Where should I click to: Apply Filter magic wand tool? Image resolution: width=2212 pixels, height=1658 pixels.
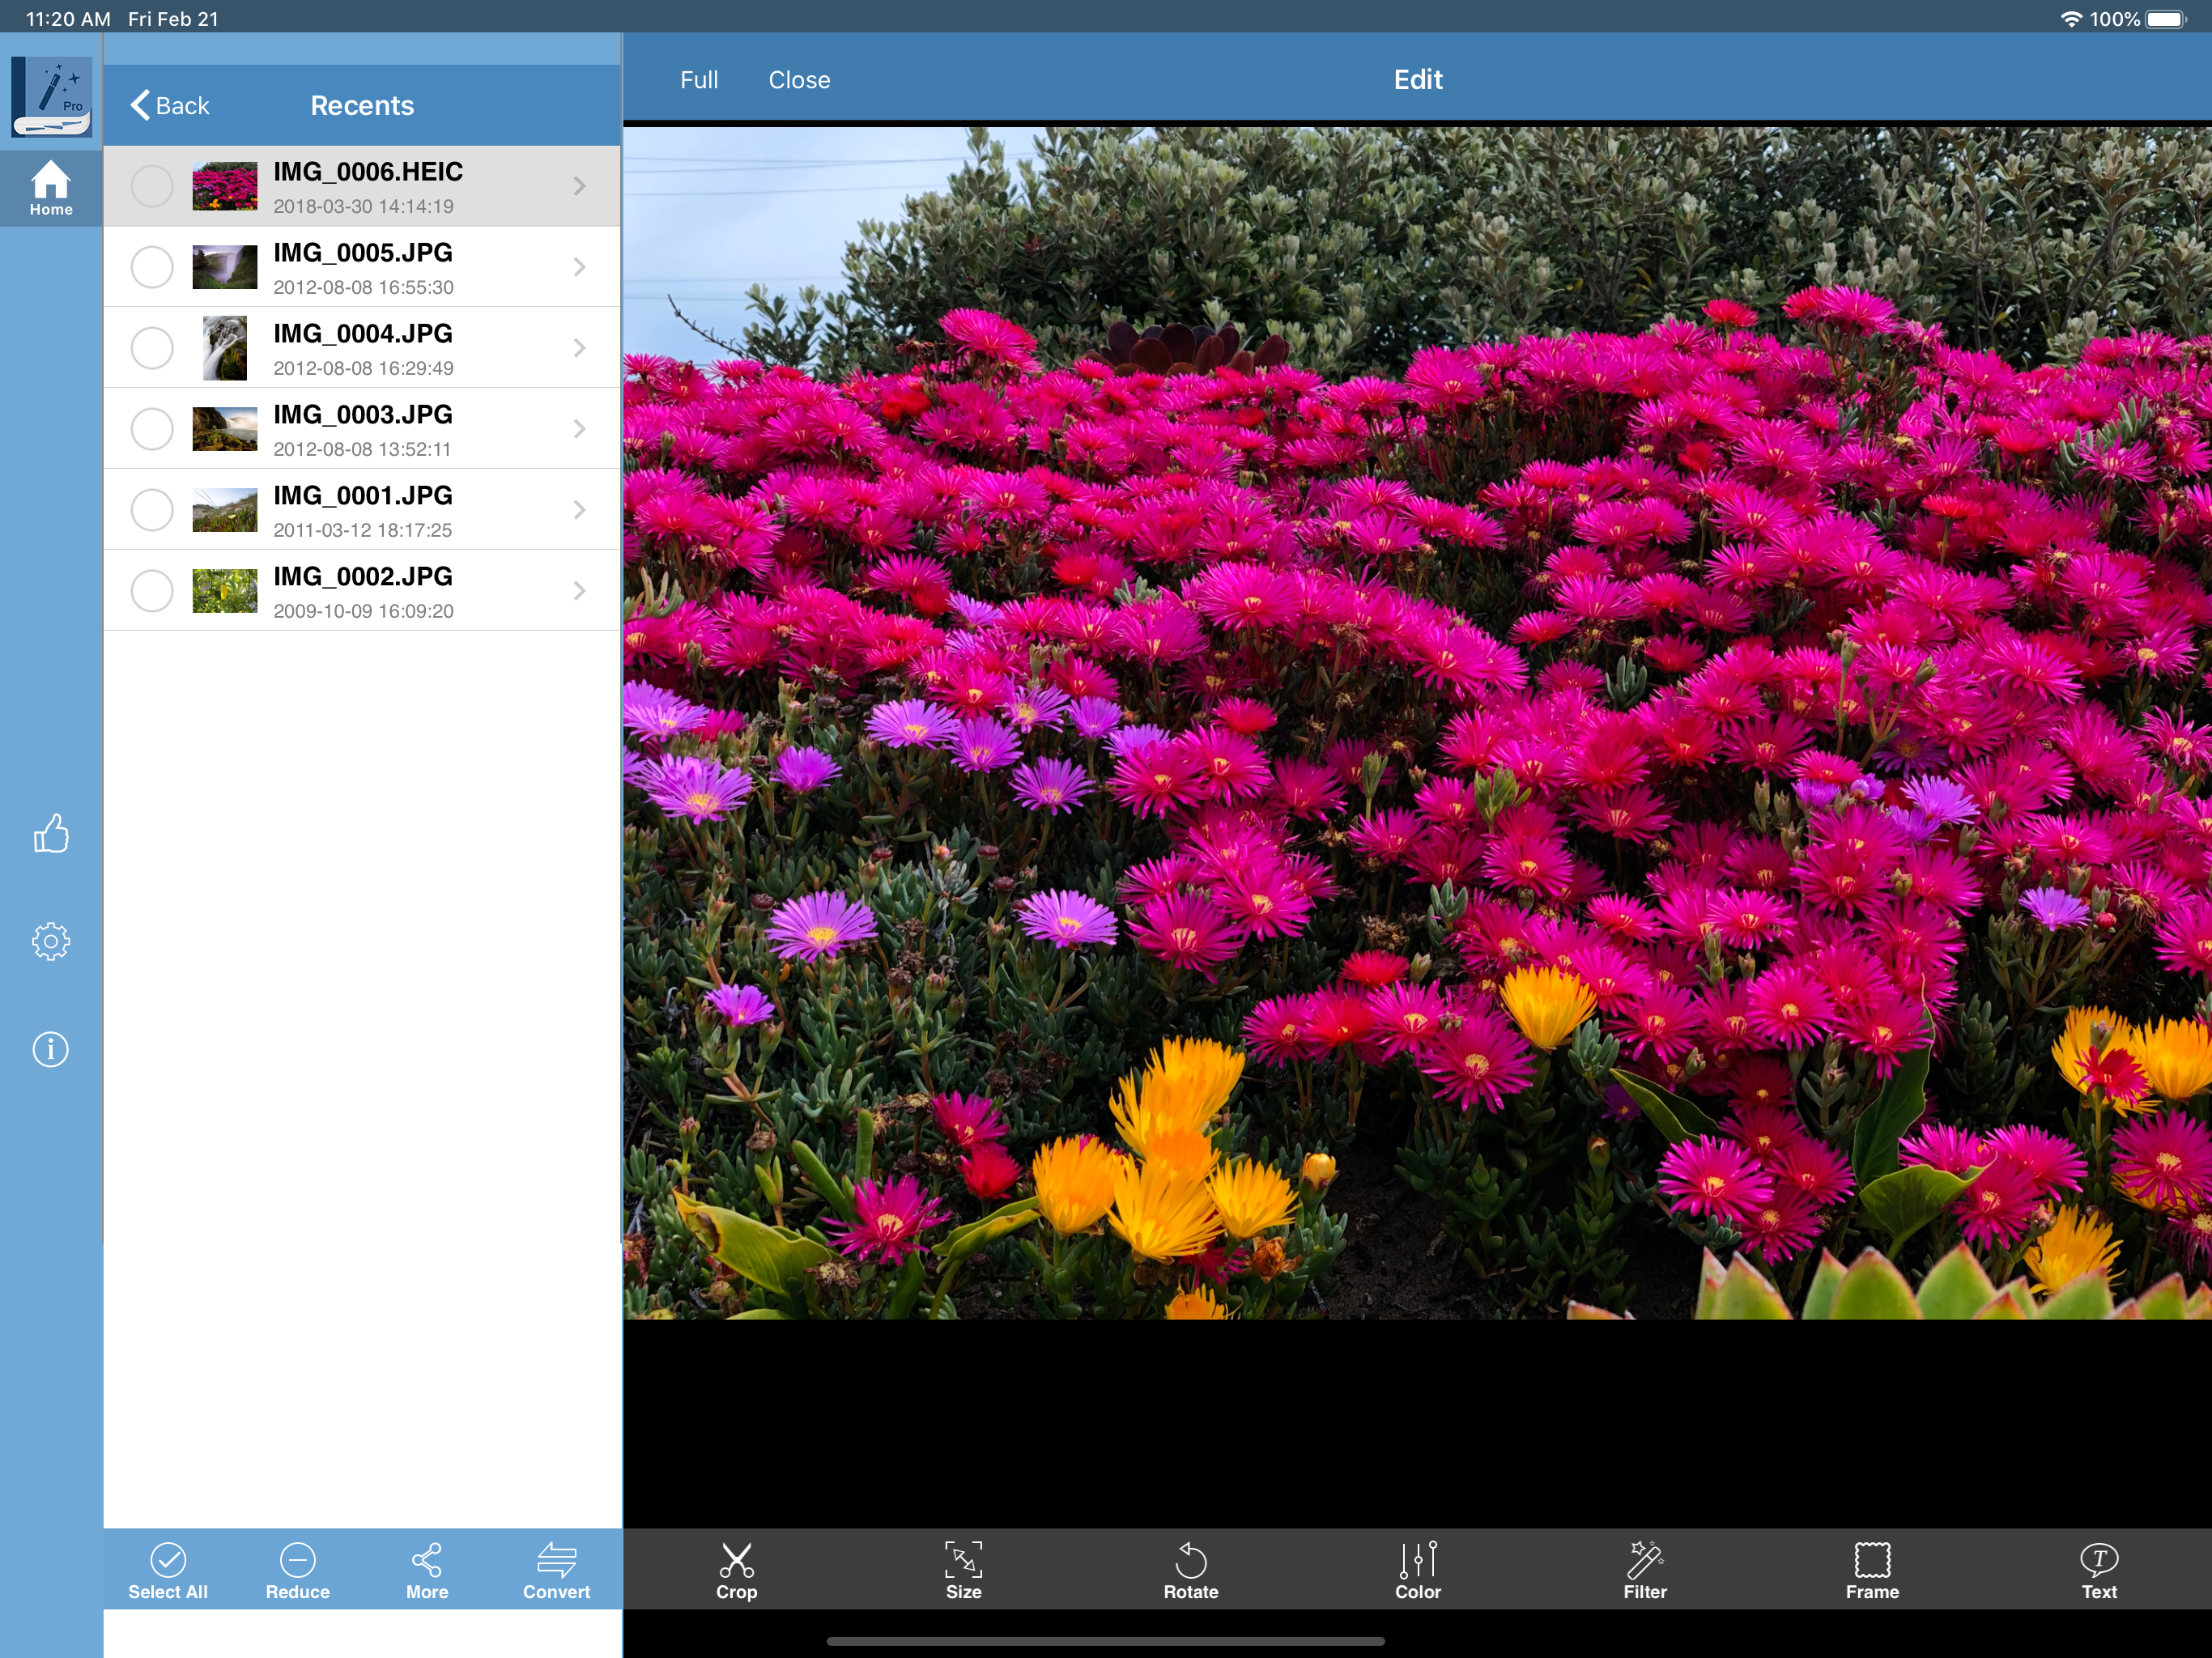point(1644,1570)
